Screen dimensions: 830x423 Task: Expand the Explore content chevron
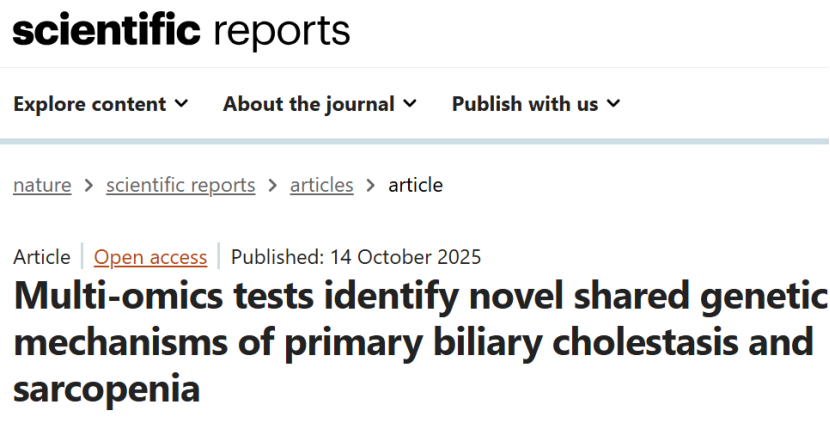182,104
